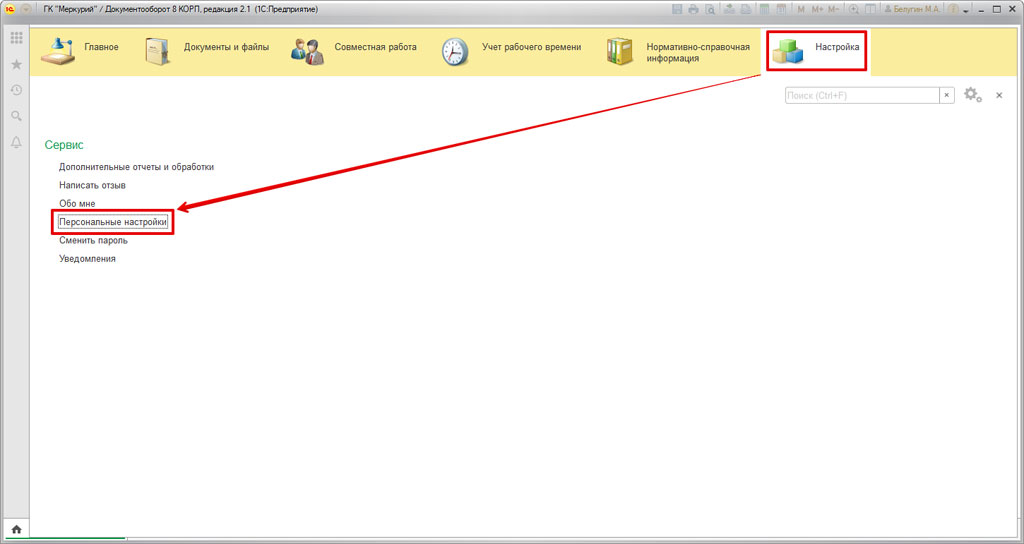Select the Учет рабочего времени section
Viewport: 1024px width, 544px height.
pyautogui.click(x=512, y=48)
